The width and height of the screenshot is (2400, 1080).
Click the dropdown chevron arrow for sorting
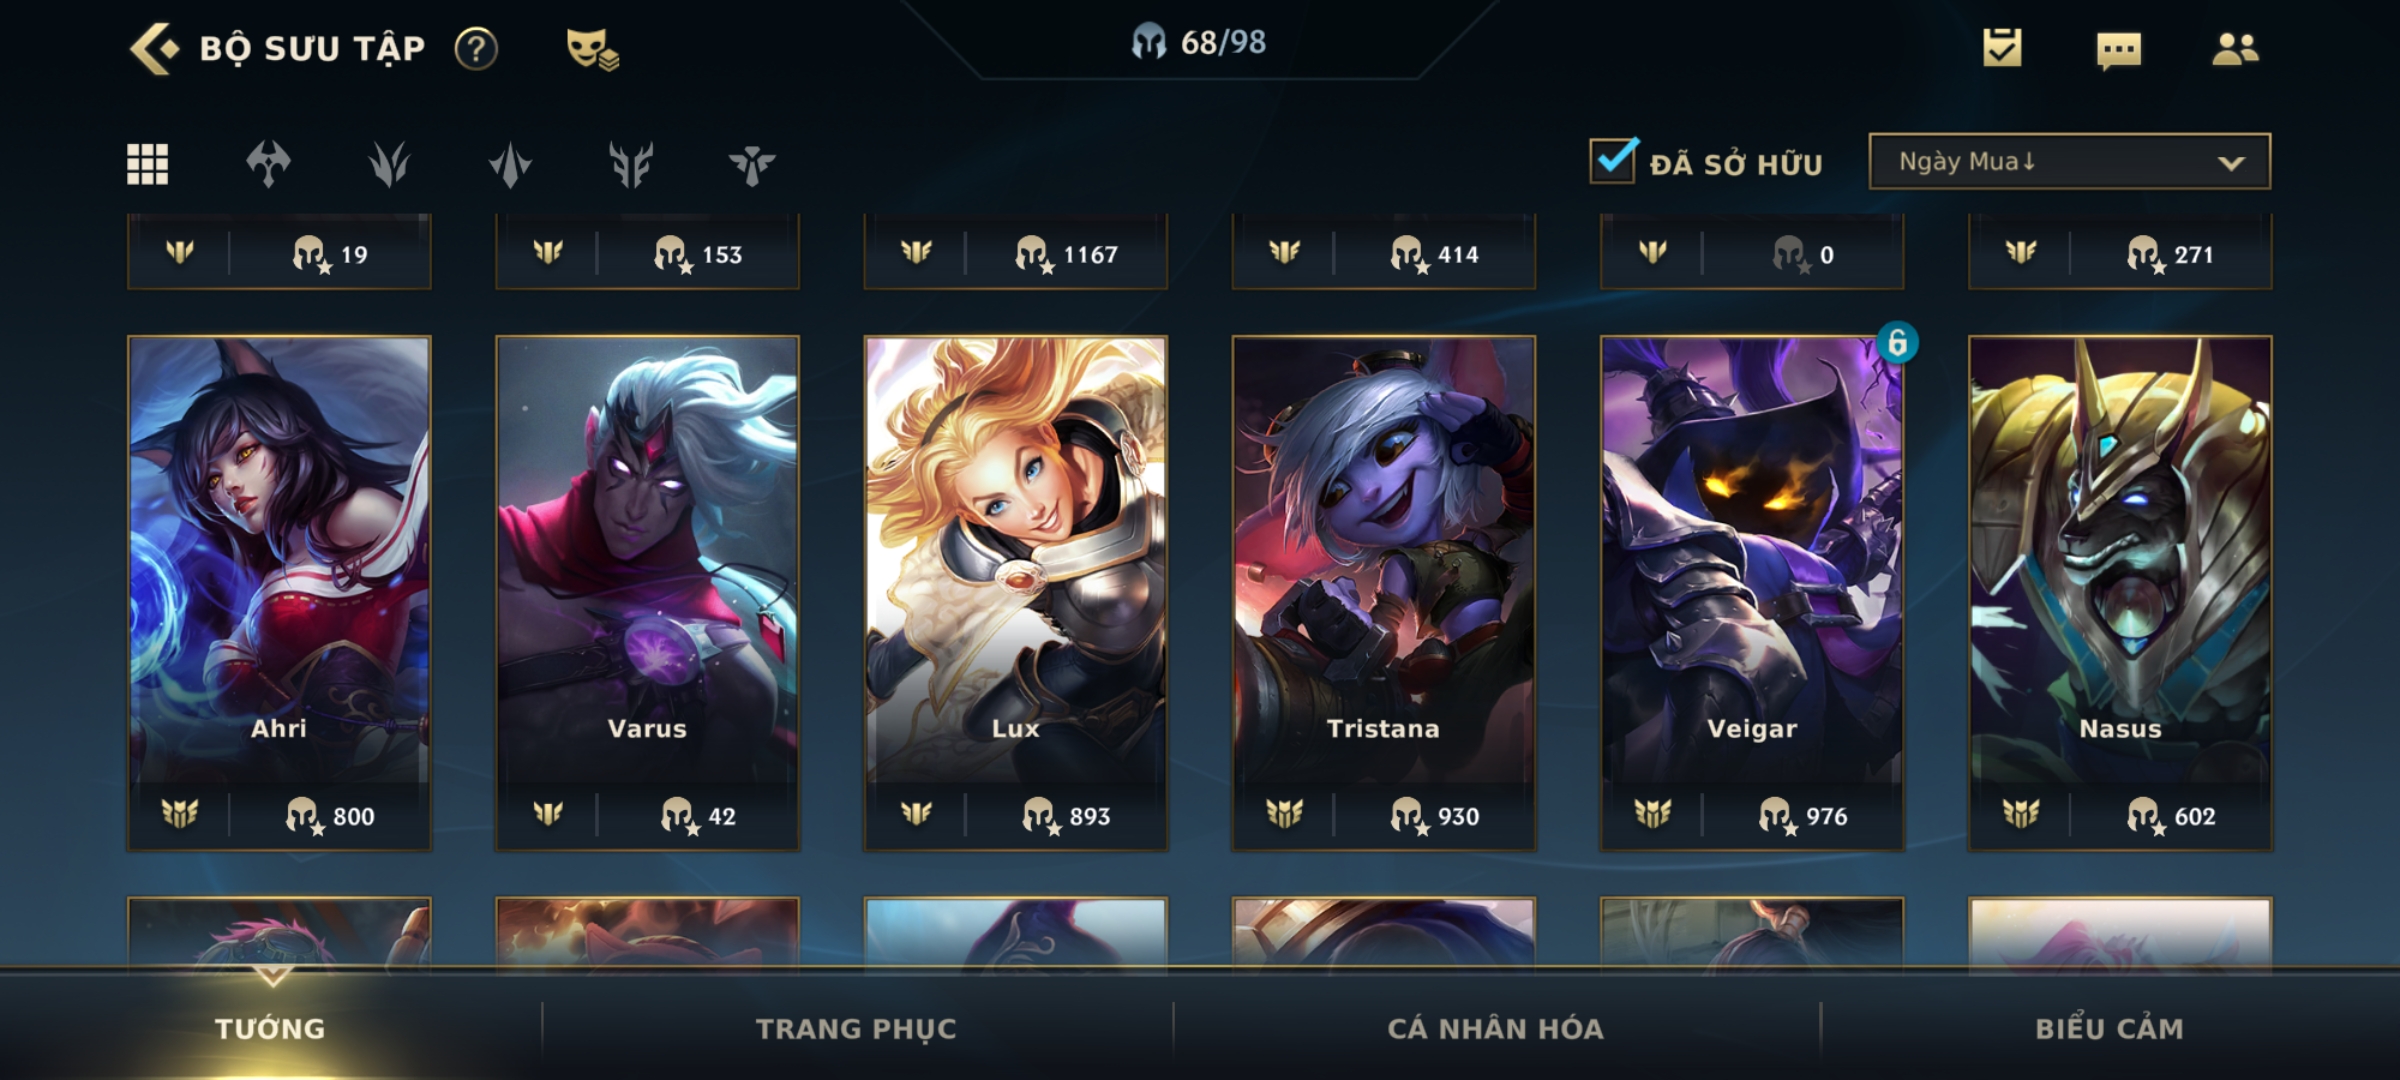tap(2231, 163)
